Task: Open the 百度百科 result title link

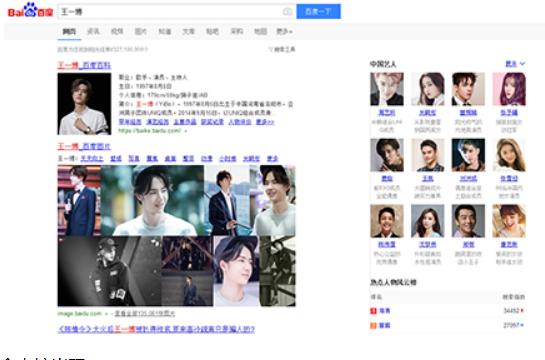Action: click(x=84, y=65)
